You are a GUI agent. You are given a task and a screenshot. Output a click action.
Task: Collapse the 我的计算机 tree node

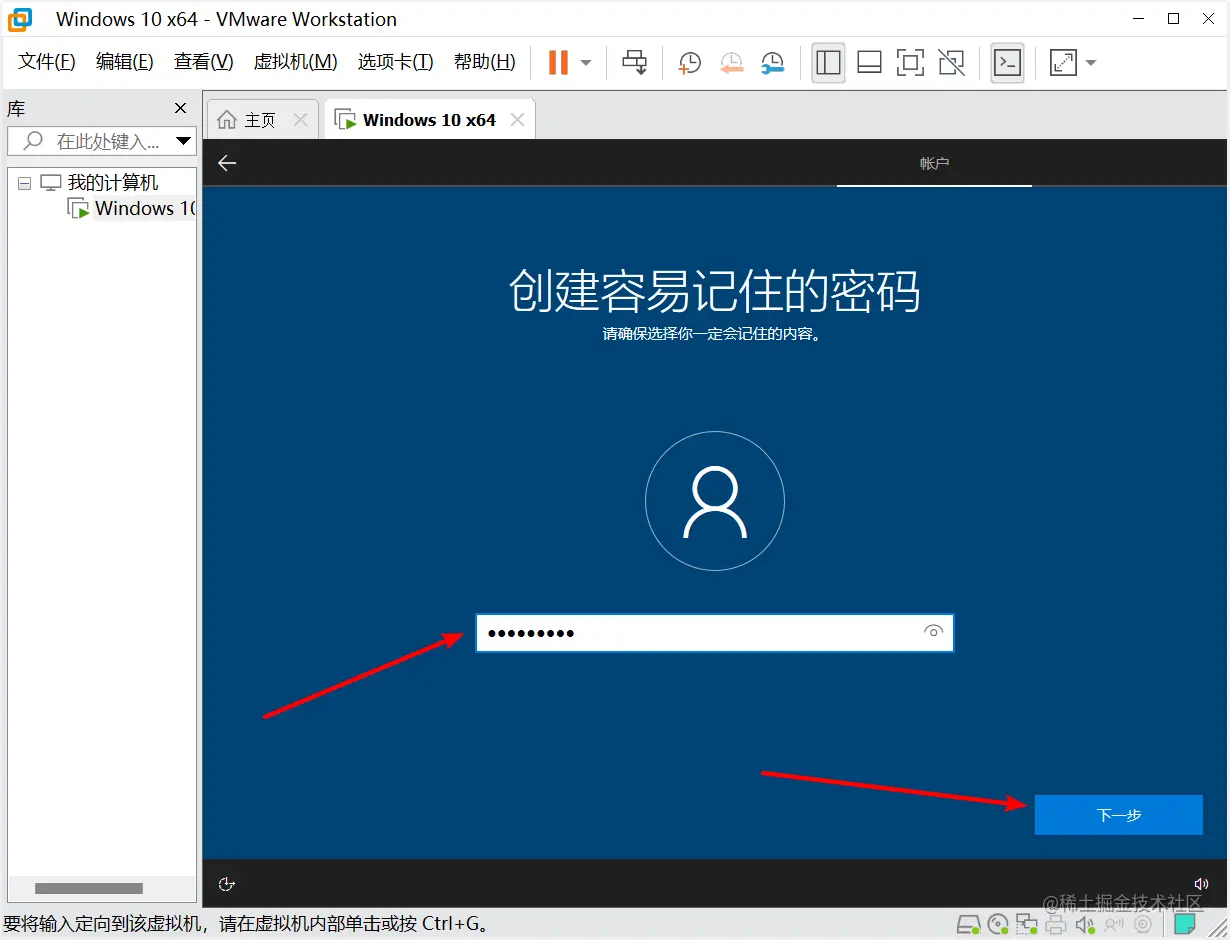tap(25, 184)
